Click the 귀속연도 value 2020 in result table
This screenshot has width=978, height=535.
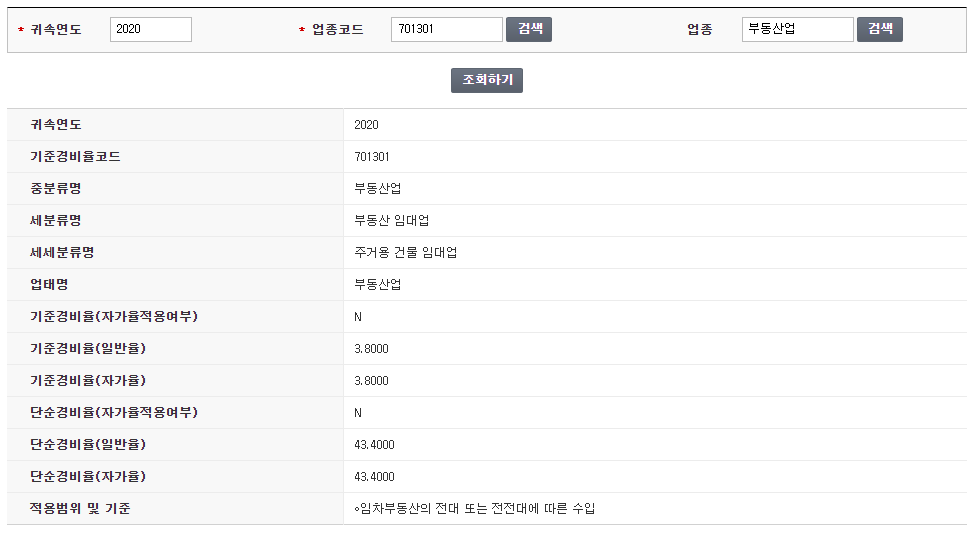point(366,125)
